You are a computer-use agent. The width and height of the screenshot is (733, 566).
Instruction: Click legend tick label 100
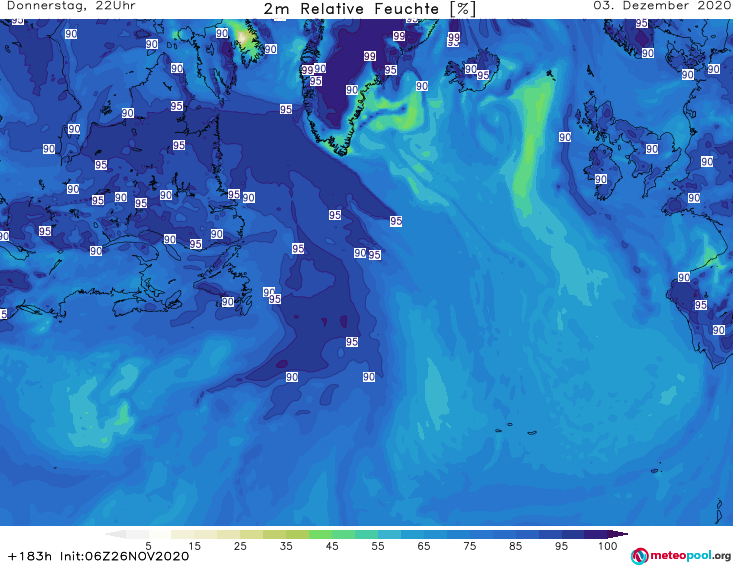608,546
